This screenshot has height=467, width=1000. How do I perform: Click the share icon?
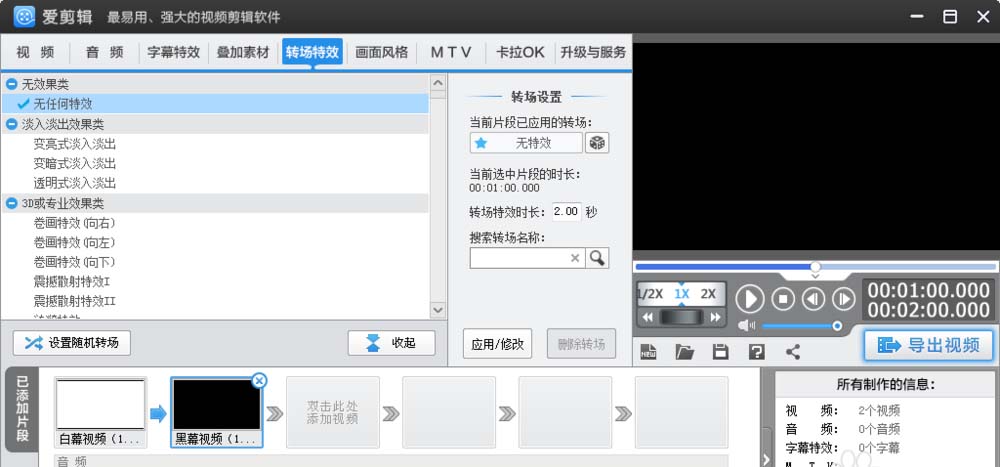click(793, 352)
